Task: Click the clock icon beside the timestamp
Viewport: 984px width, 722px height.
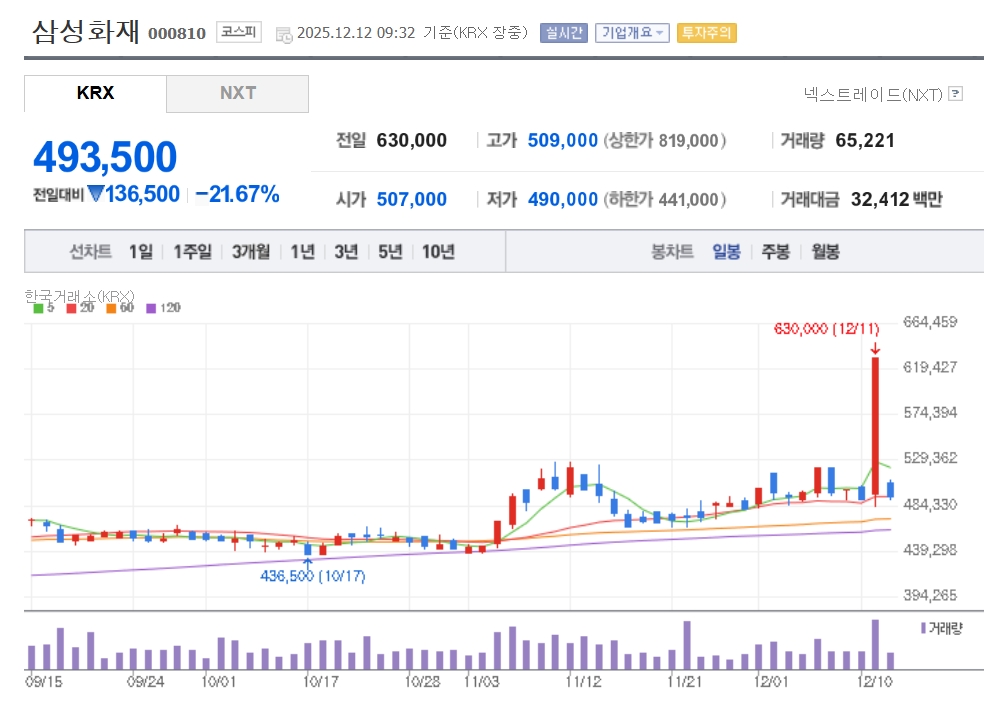Action: [x=285, y=33]
